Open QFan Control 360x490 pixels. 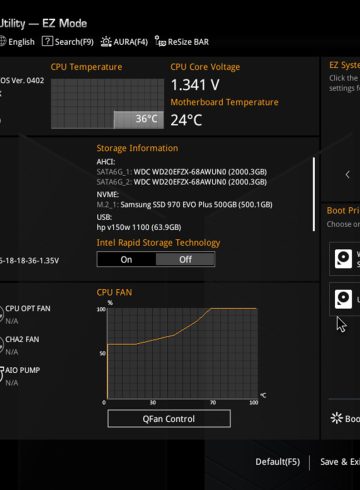tap(169, 419)
